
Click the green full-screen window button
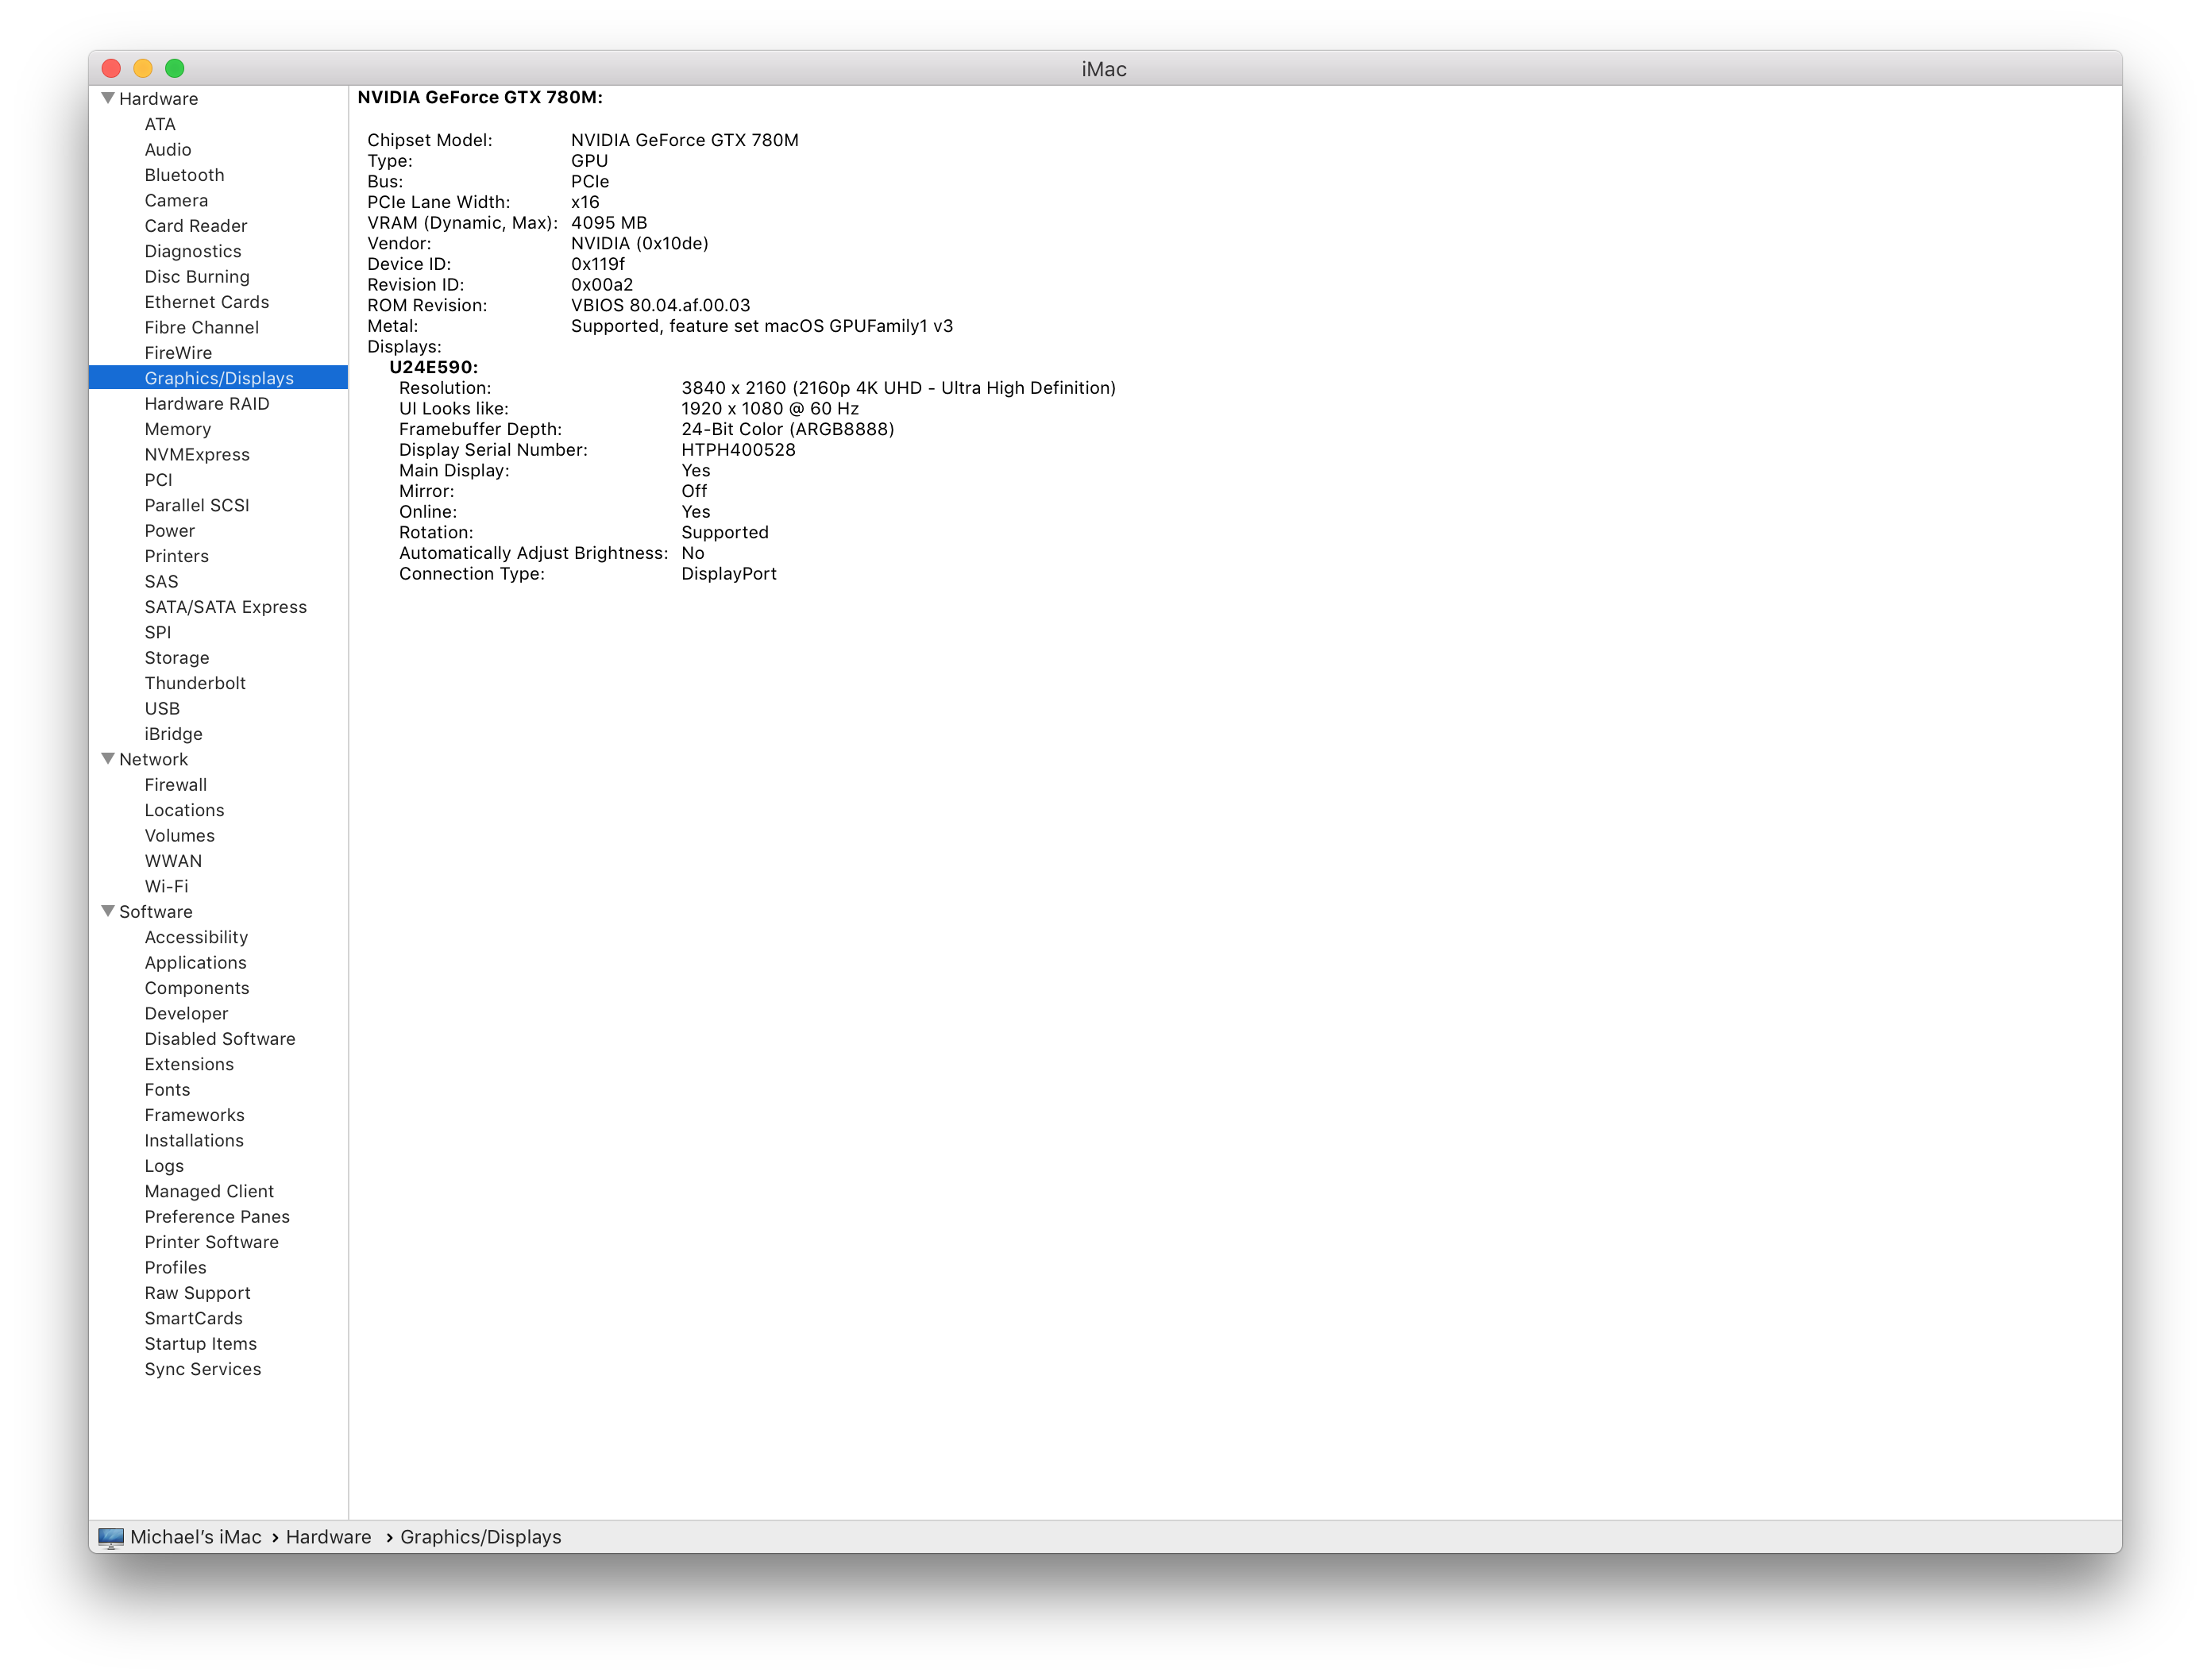point(175,68)
